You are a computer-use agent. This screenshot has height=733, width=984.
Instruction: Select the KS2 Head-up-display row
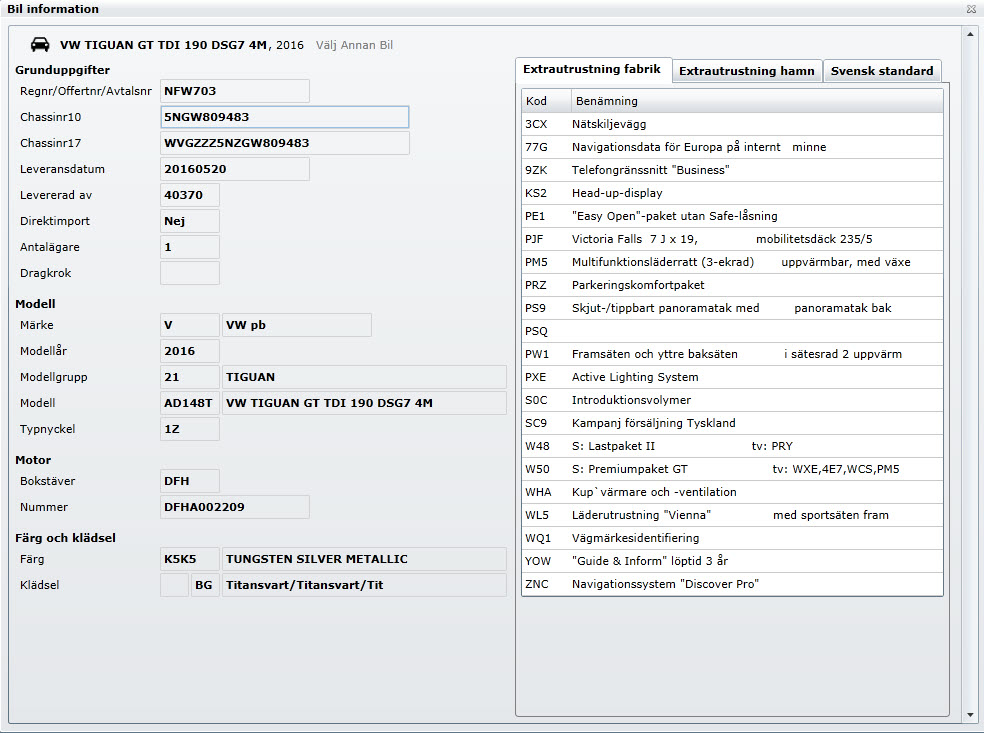[x=732, y=193]
